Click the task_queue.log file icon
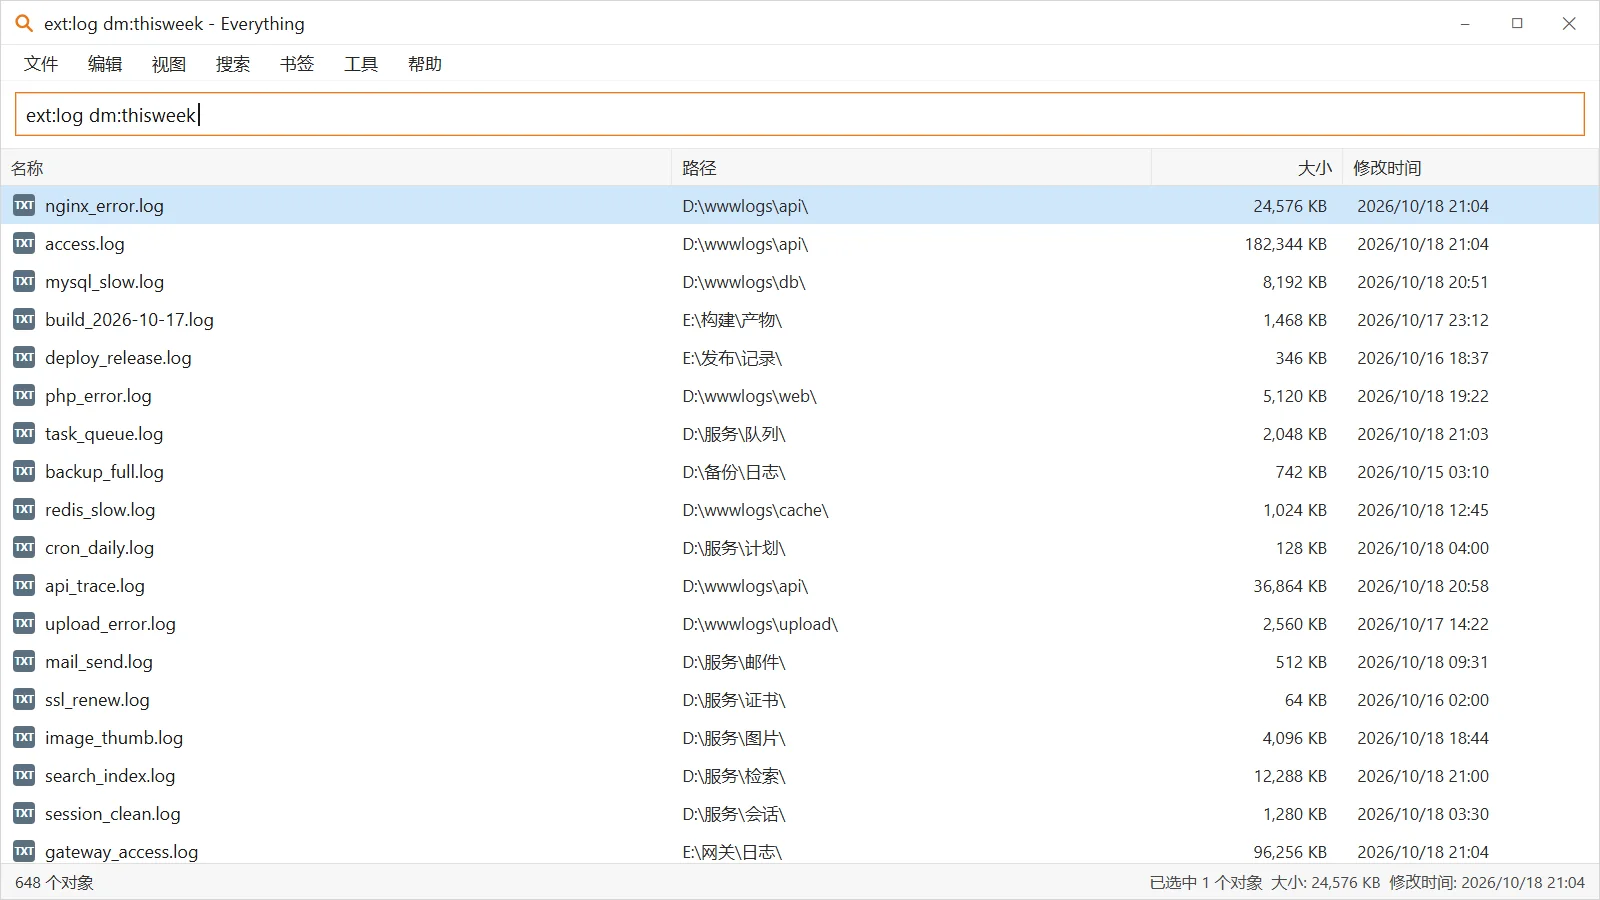This screenshot has width=1600, height=900. tap(24, 433)
